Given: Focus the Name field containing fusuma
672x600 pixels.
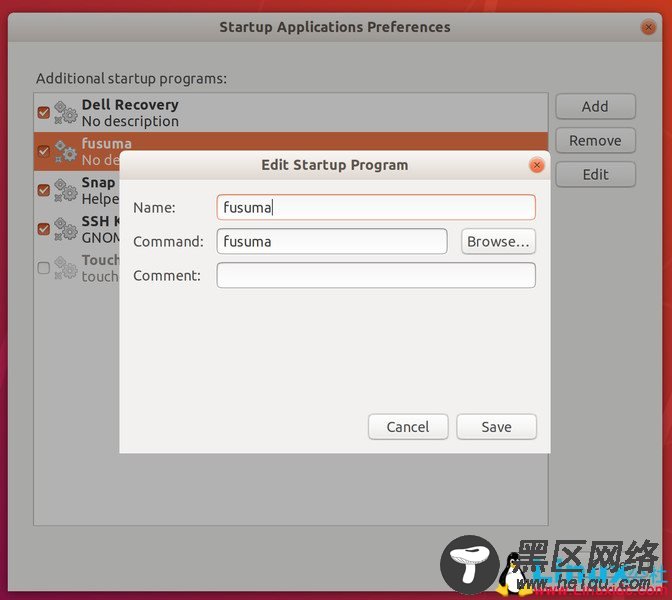Looking at the screenshot, I should tap(376, 207).
